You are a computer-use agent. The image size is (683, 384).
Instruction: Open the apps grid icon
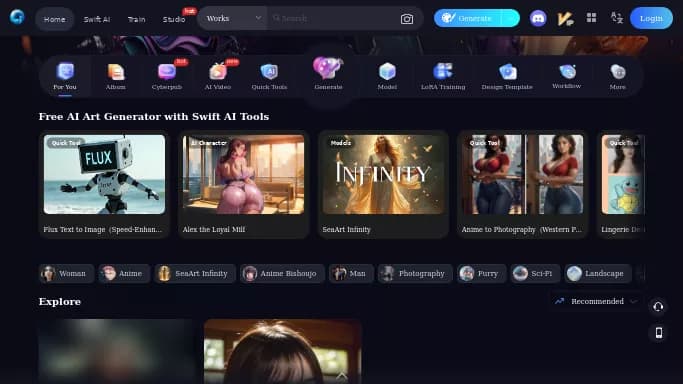click(591, 18)
